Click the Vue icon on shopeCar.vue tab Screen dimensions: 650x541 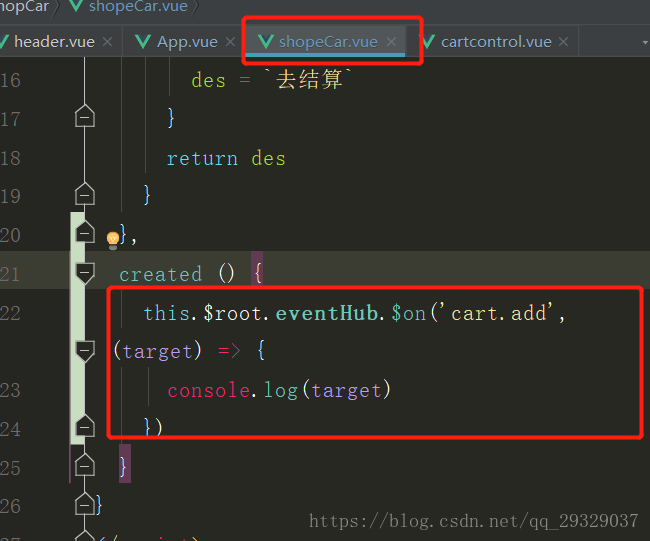point(266,41)
